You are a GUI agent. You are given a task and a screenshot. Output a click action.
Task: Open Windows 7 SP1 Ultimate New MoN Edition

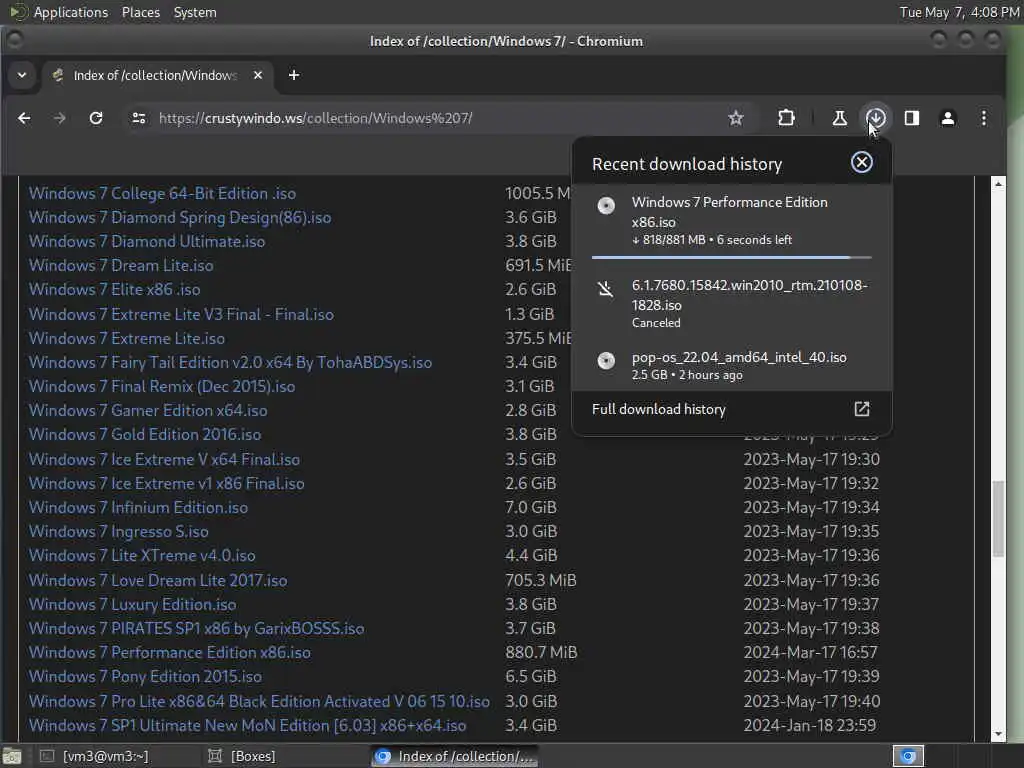(x=248, y=726)
